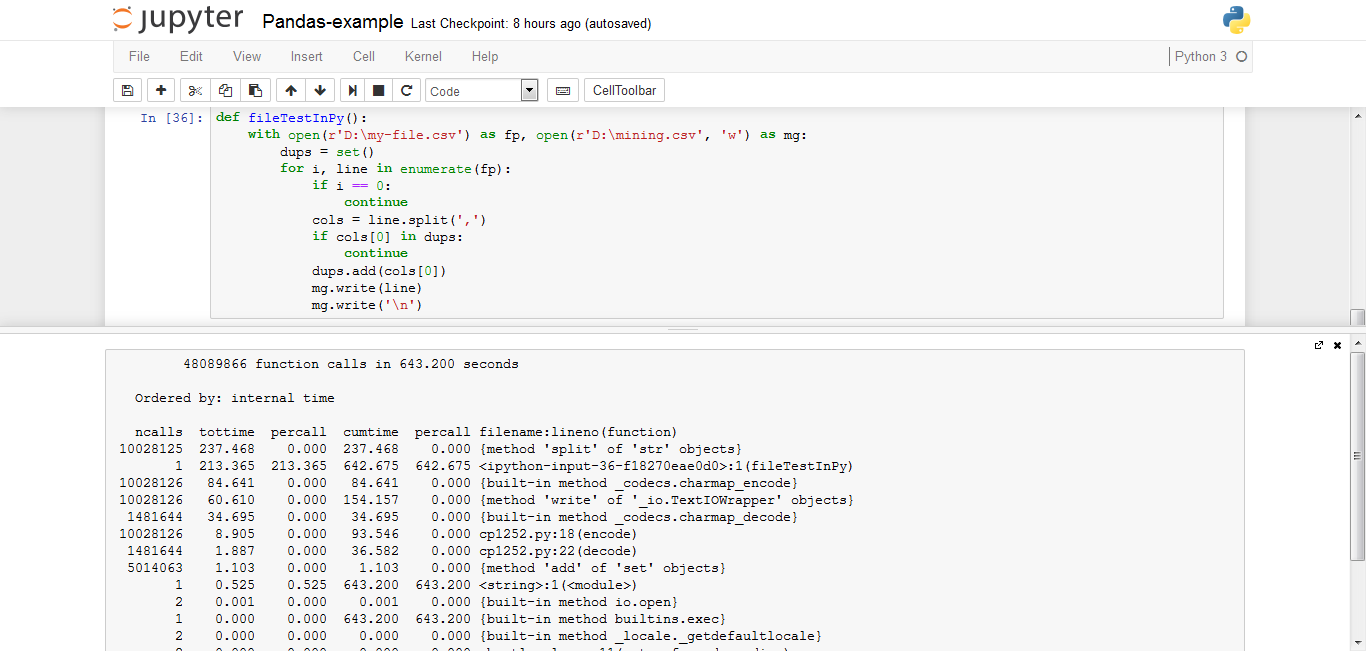Click the Jupyter logo

coord(178,19)
